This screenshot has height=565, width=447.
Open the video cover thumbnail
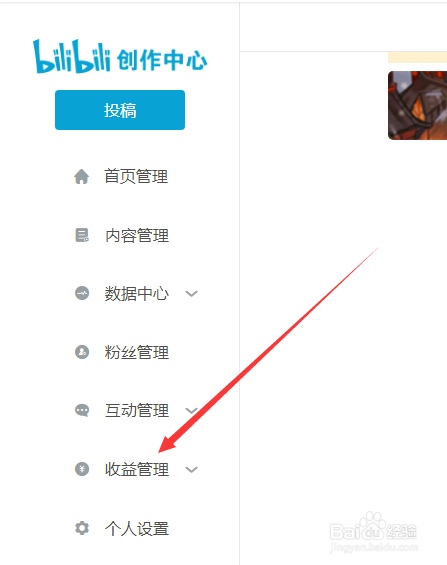coord(417,105)
